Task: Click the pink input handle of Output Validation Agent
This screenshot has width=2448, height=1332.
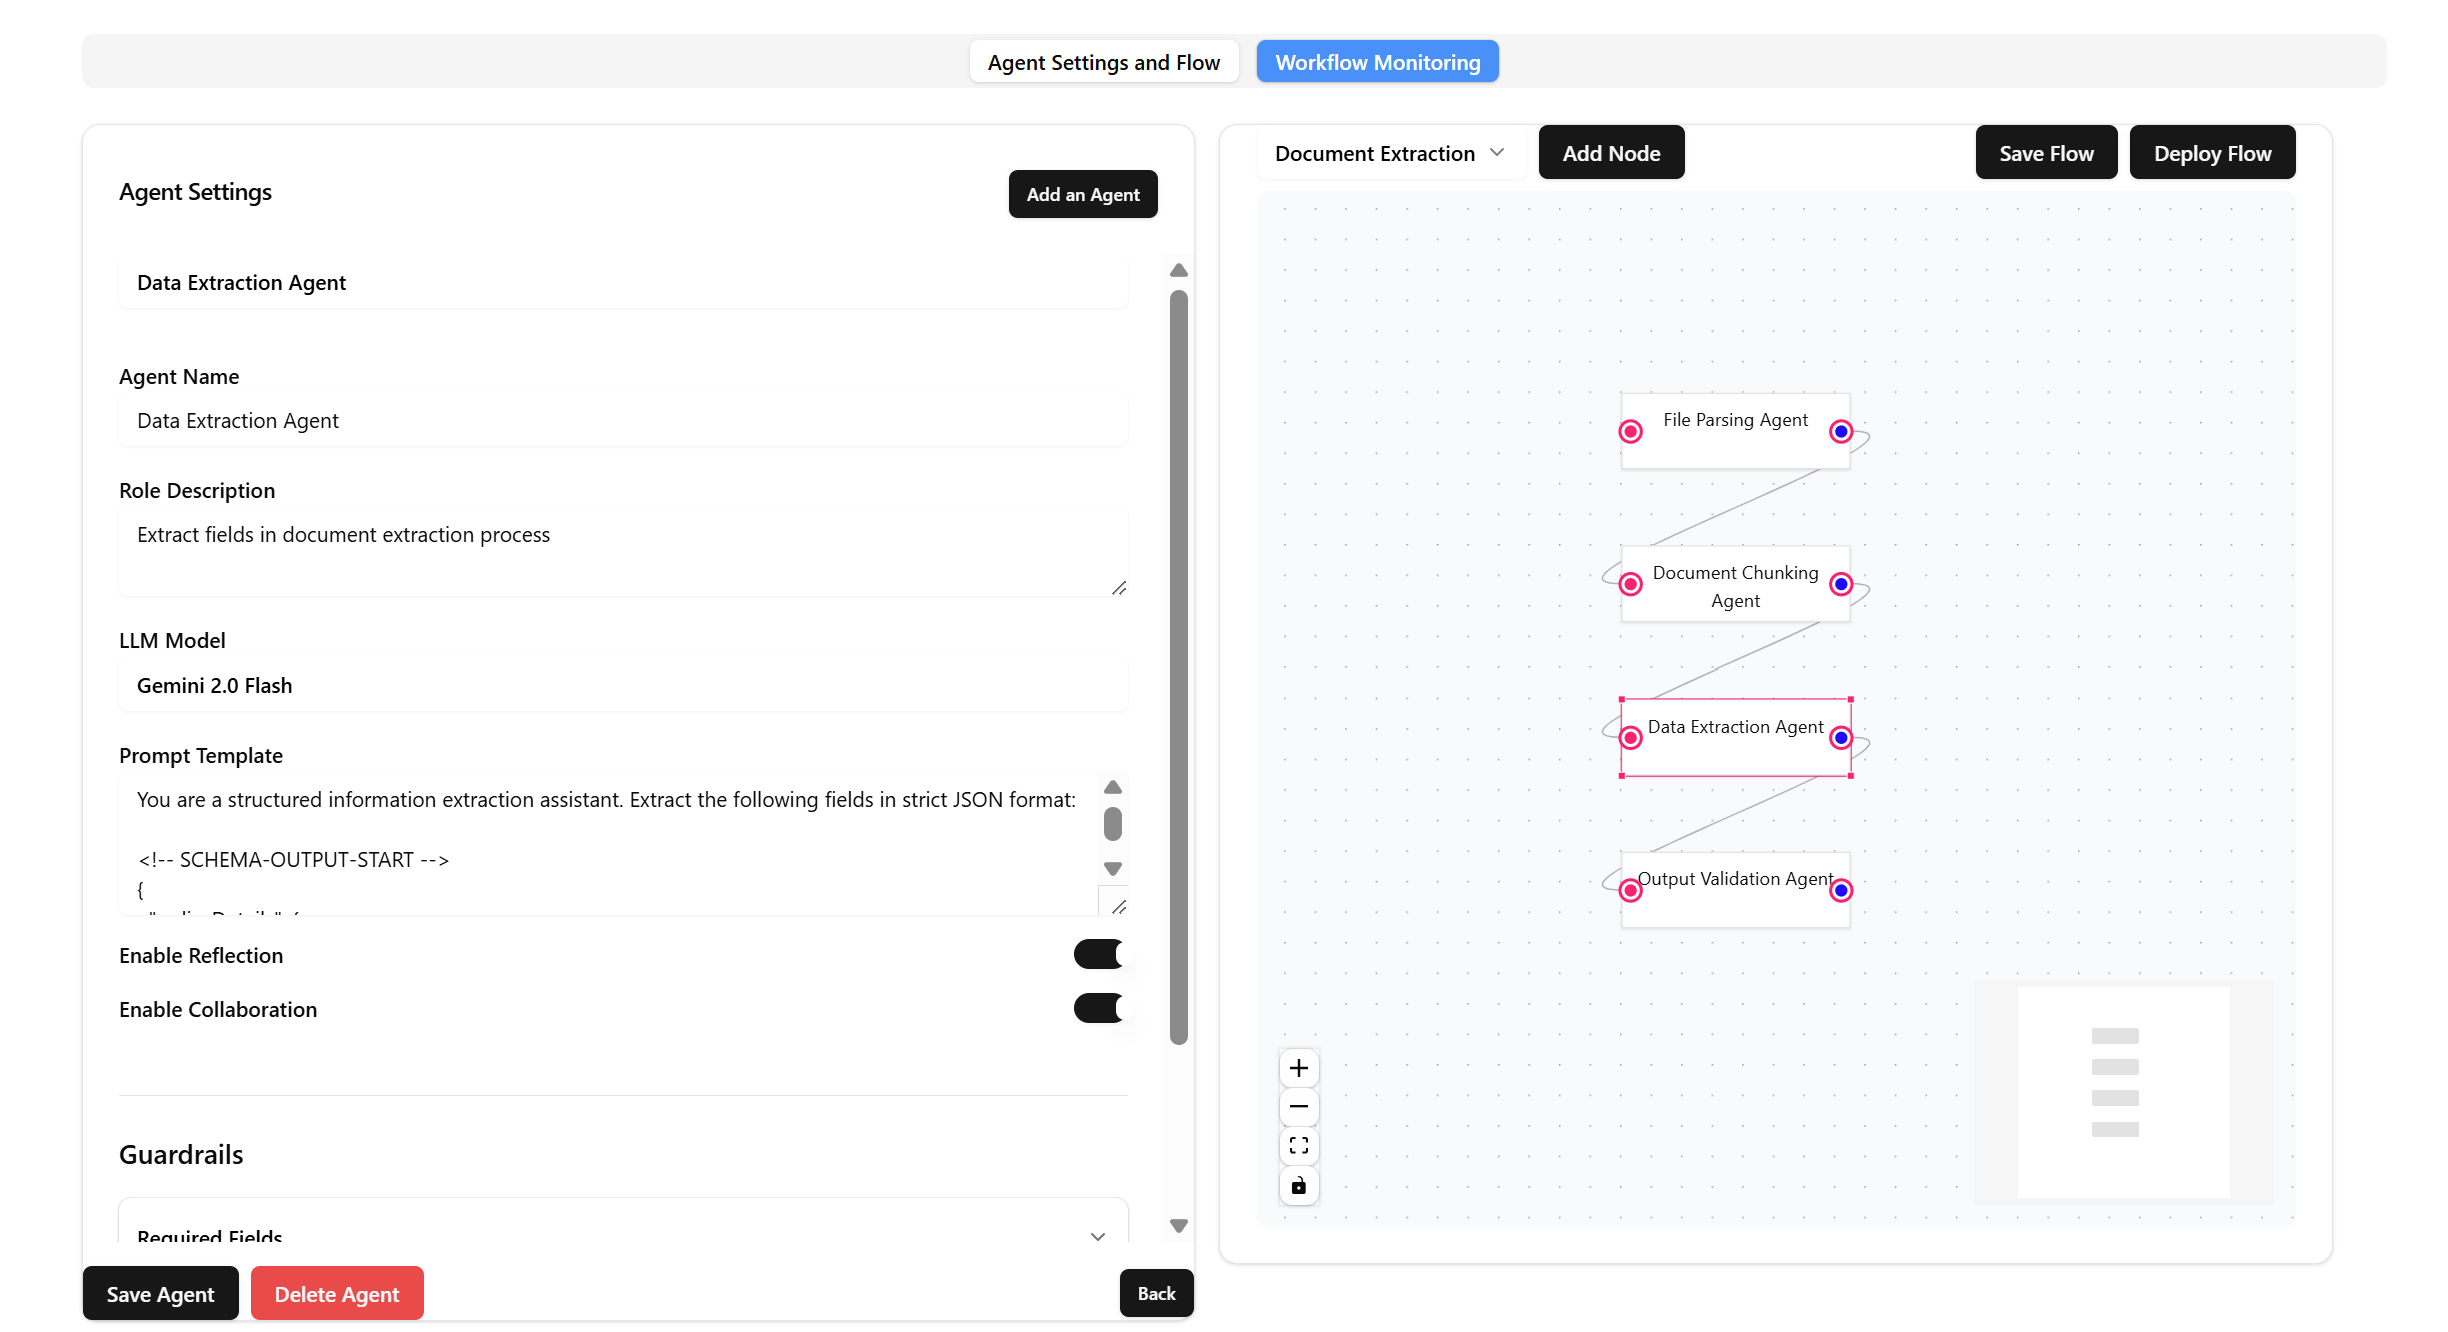Action: coord(1630,889)
